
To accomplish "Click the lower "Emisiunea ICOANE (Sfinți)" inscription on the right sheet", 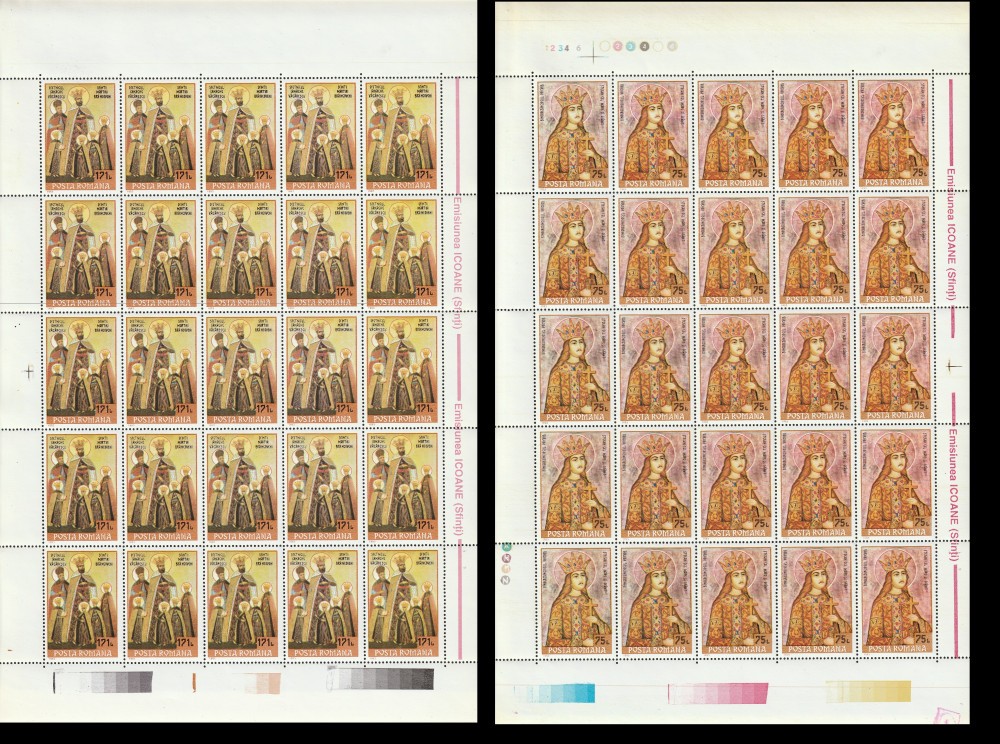I will [x=953, y=495].
